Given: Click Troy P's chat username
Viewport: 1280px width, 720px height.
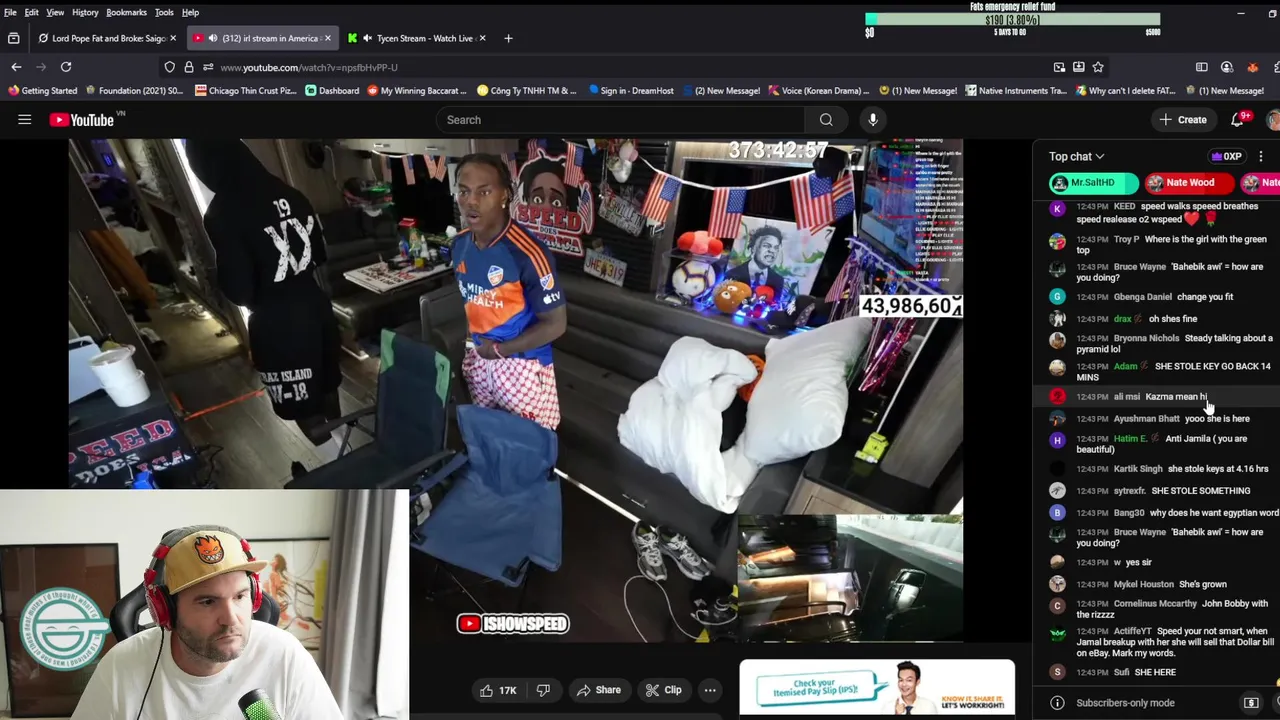Looking at the screenshot, I should (x=1126, y=240).
